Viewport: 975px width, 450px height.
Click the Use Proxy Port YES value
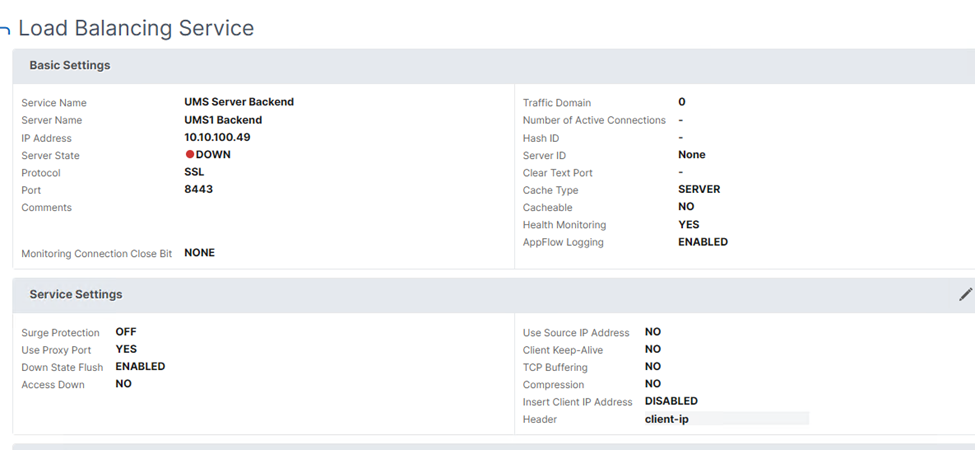pos(126,349)
